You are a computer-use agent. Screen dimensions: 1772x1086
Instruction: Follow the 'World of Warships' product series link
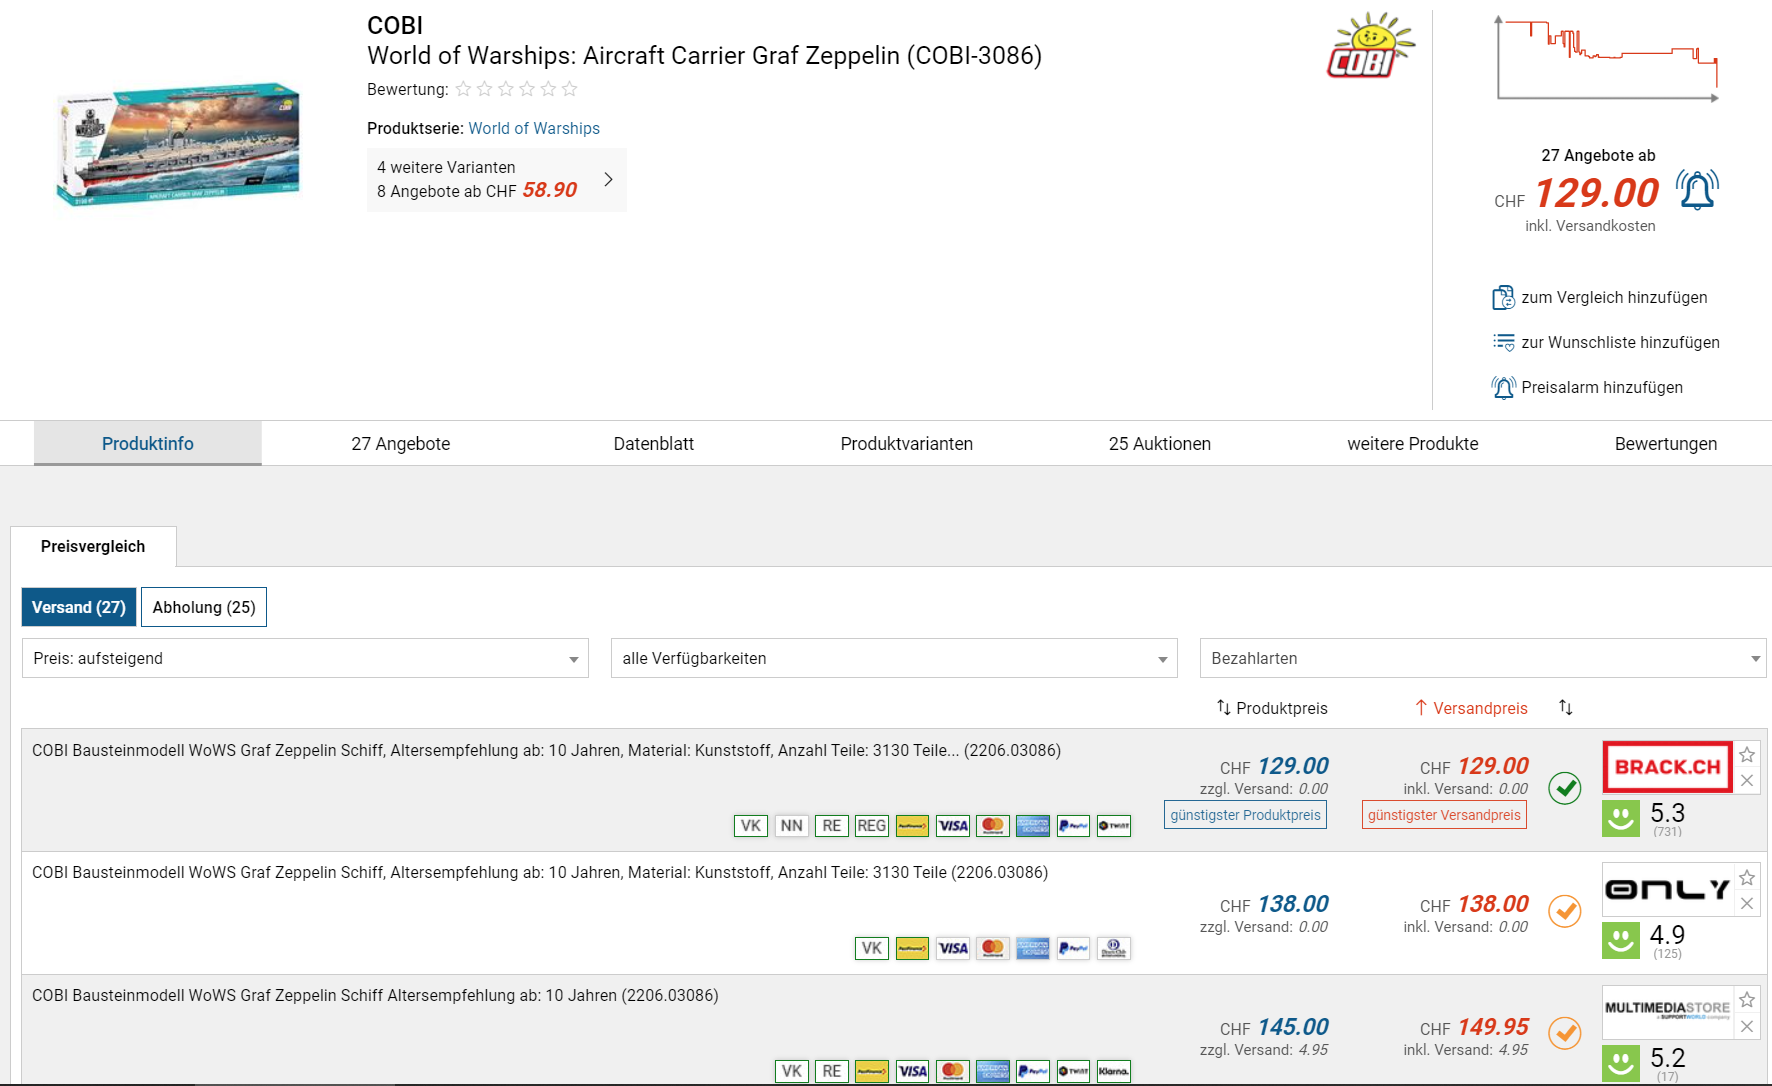pyautogui.click(x=534, y=128)
